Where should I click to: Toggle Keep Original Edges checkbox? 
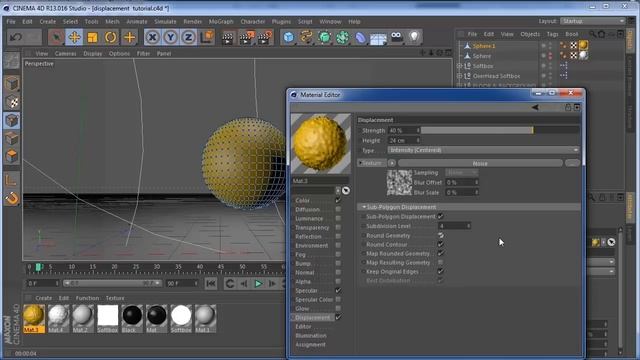(440, 271)
